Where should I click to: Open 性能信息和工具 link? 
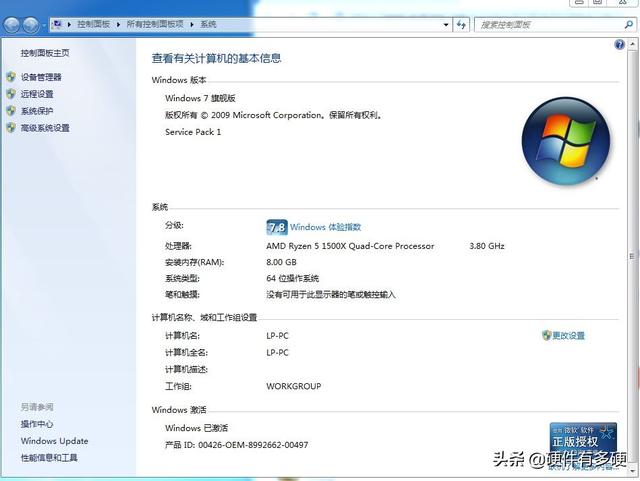pyautogui.click(x=49, y=458)
